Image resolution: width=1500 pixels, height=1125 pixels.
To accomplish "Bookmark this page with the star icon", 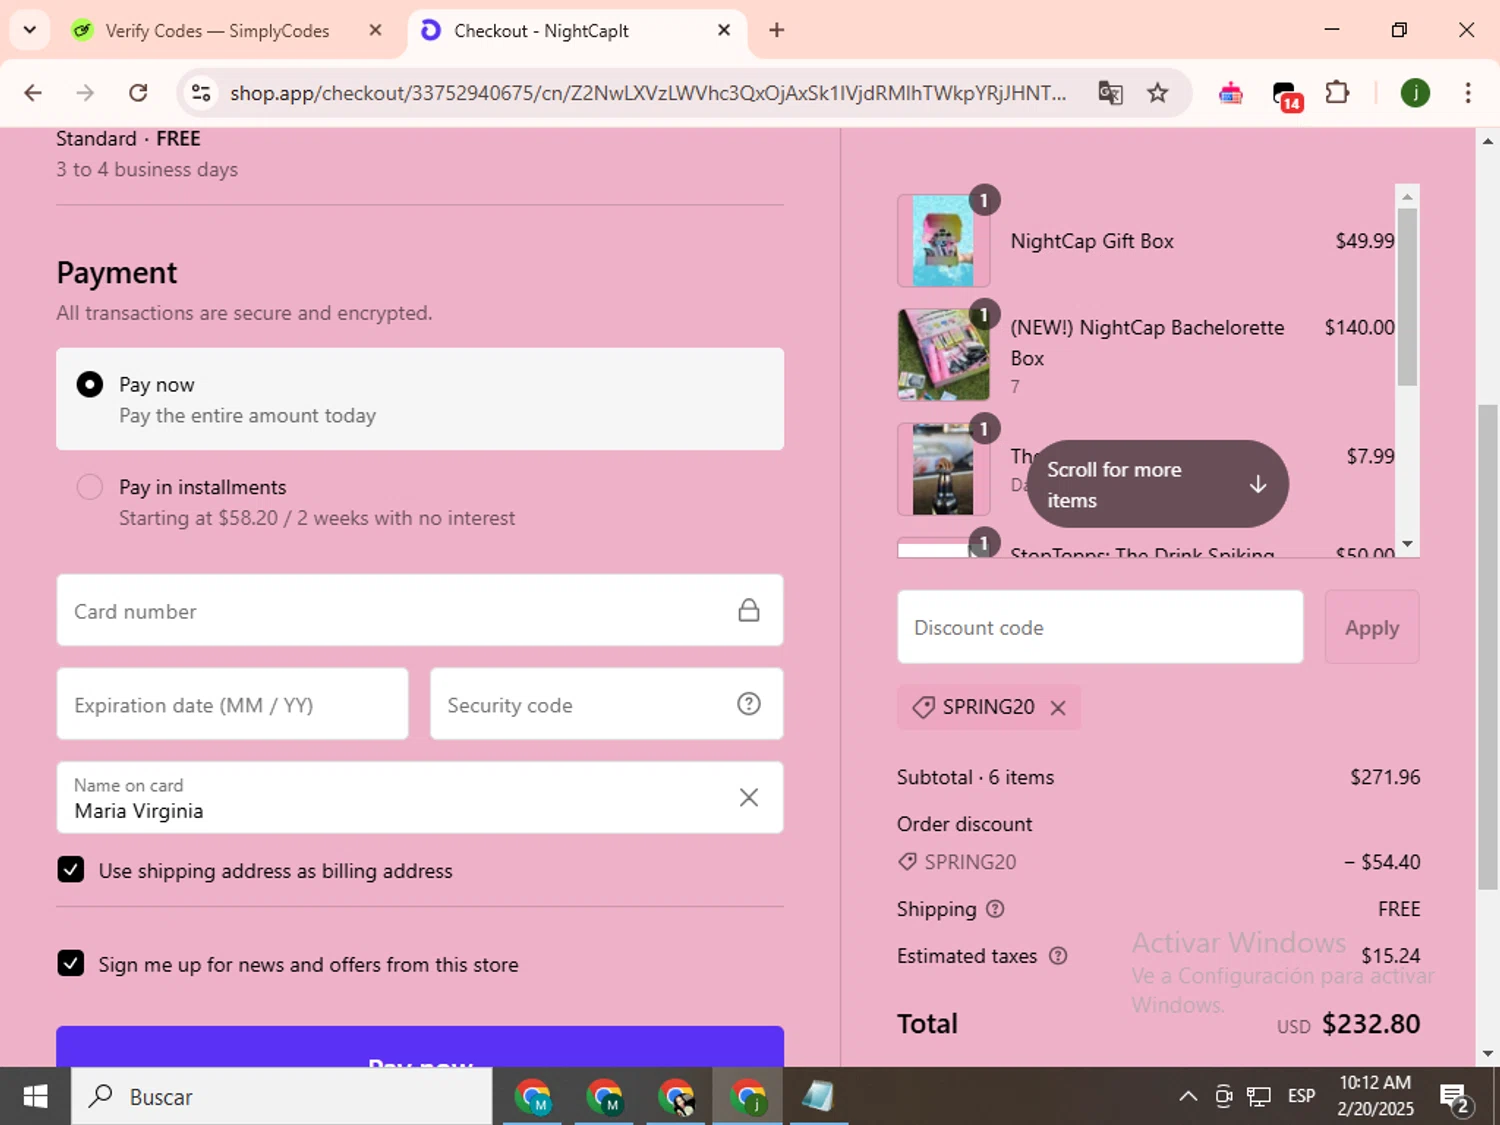I will (x=1157, y=93).
